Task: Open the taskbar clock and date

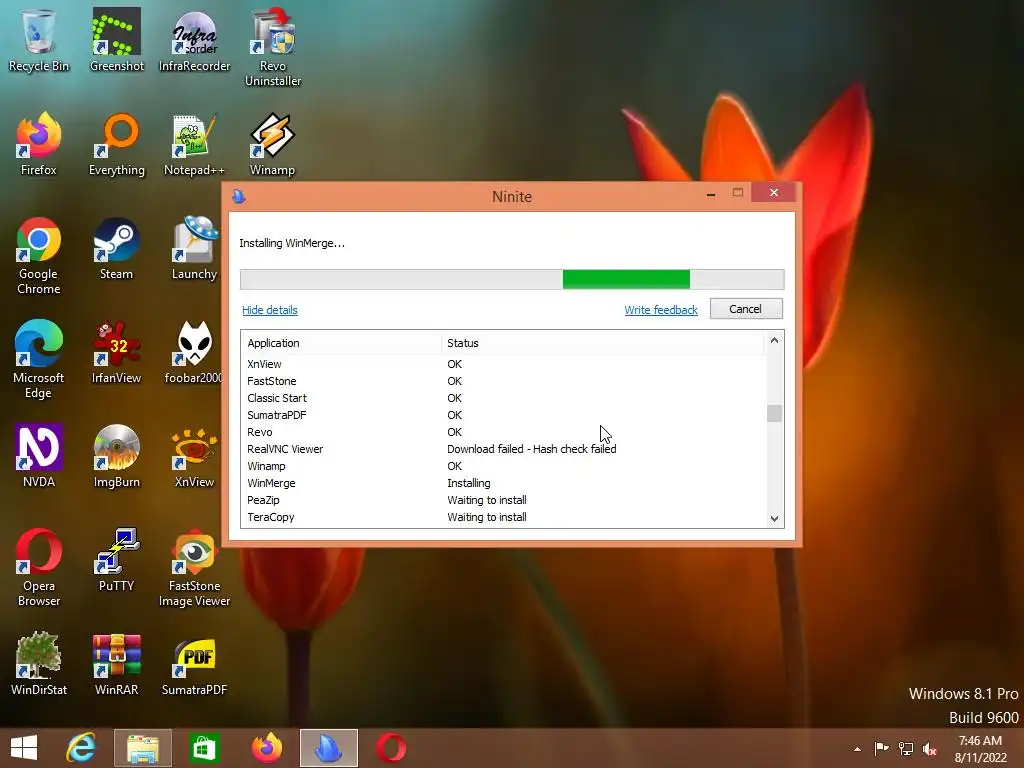Action: click(980, 748)
